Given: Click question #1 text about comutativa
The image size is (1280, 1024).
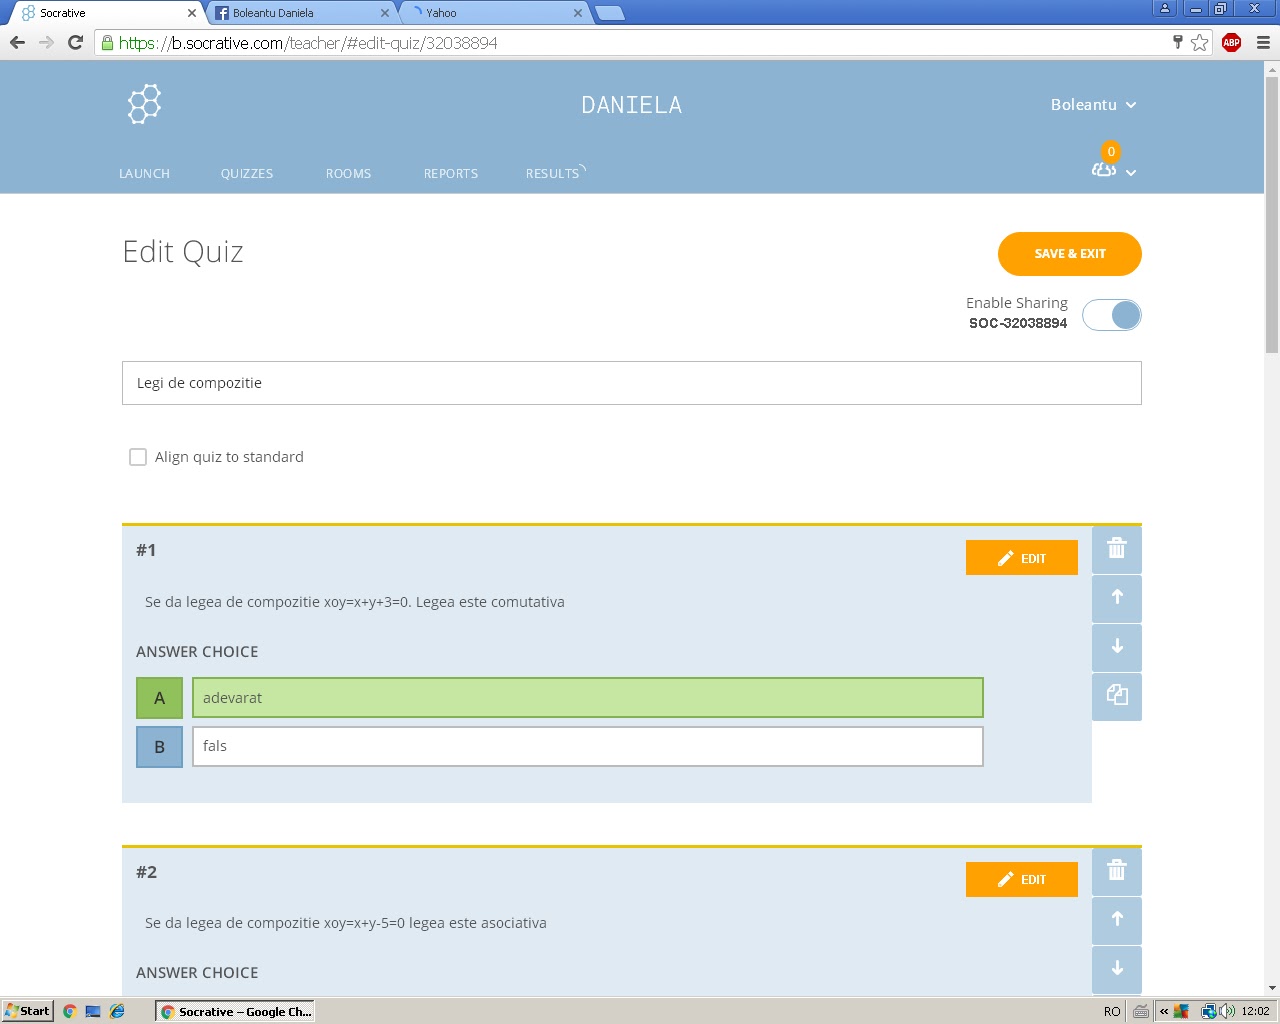Looking at the screenshot, I should [355, 602].
